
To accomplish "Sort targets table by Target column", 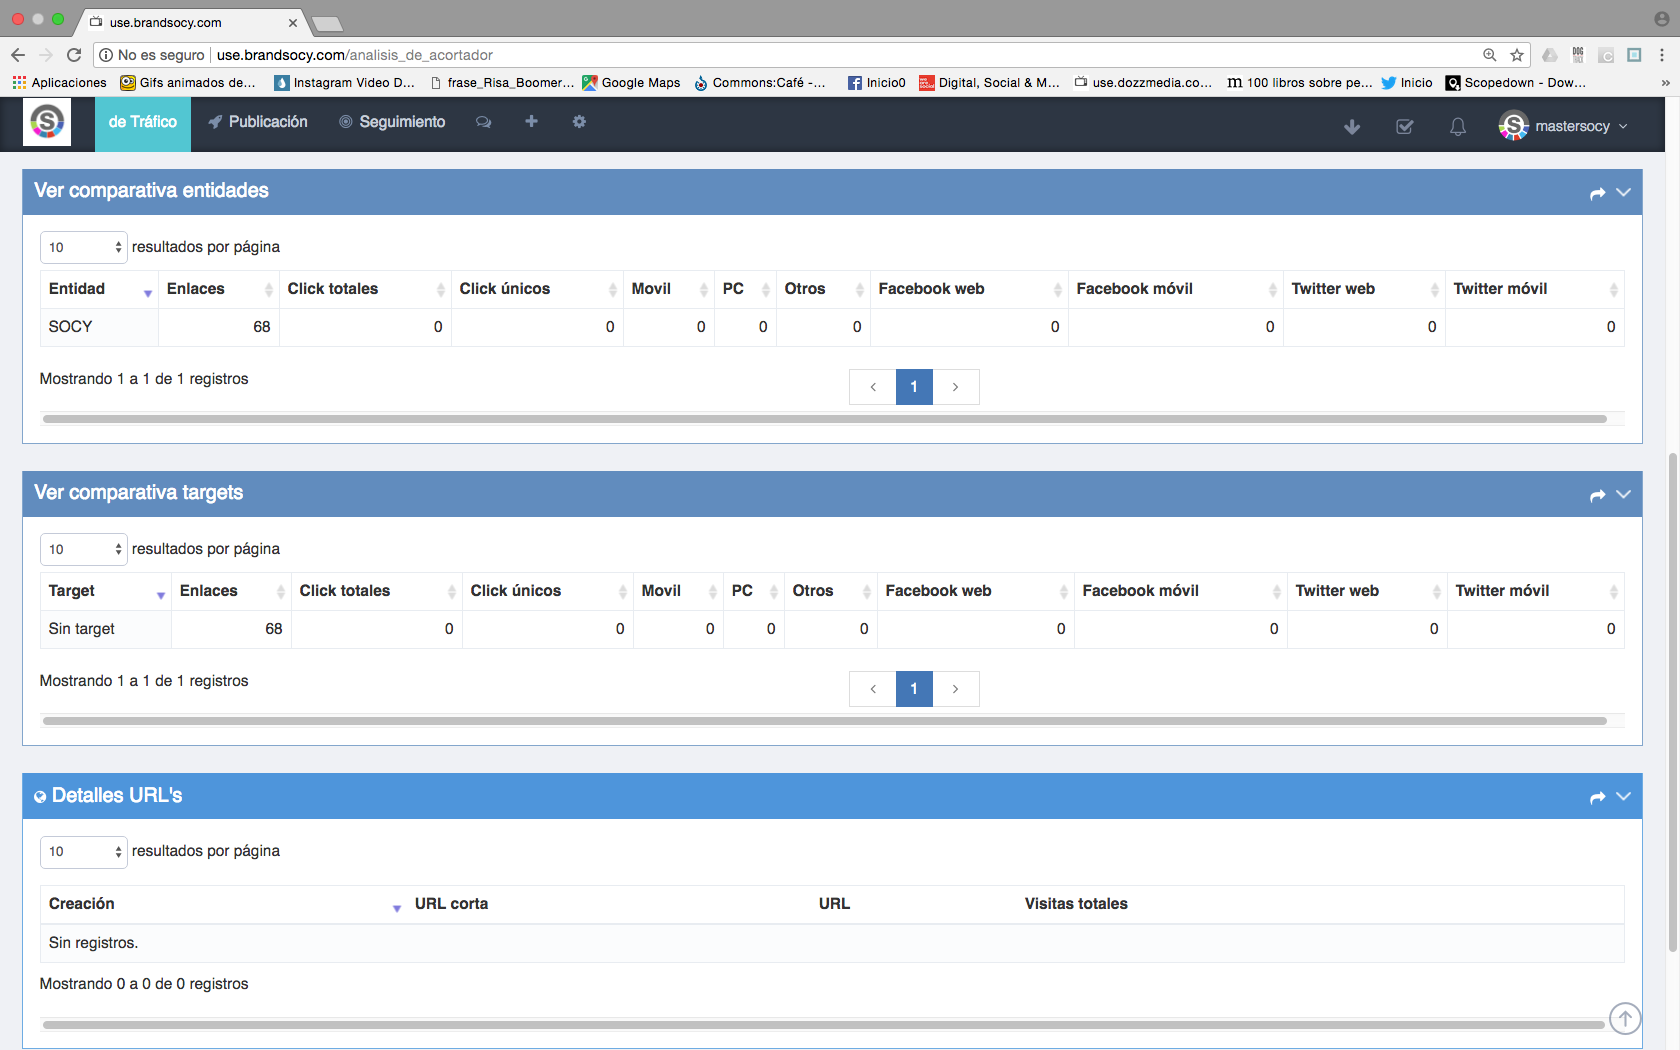I will (x=105, y=591).
